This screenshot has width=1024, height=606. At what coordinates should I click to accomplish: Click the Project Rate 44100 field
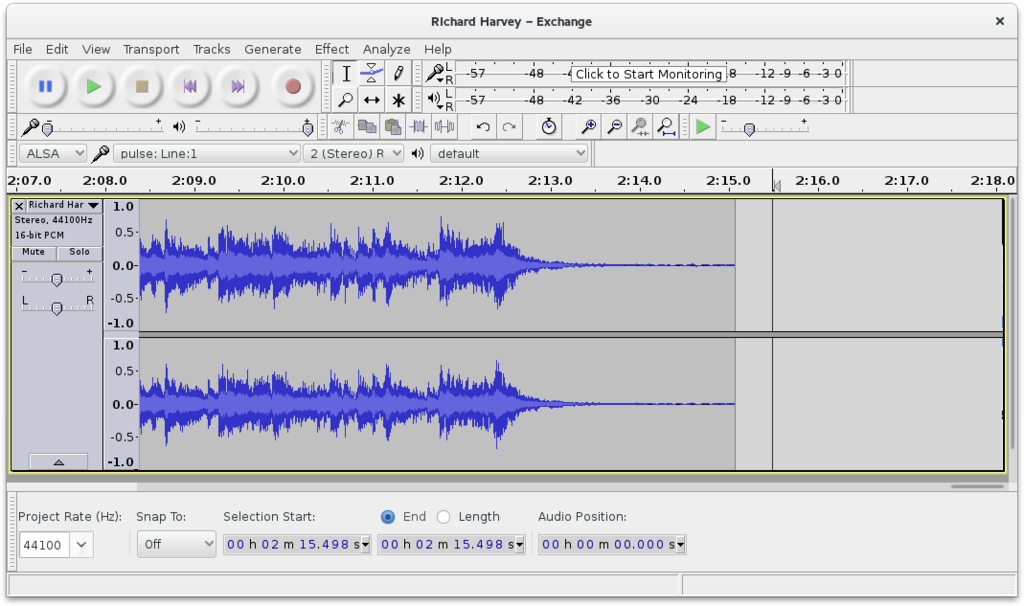tap(44, 545)
